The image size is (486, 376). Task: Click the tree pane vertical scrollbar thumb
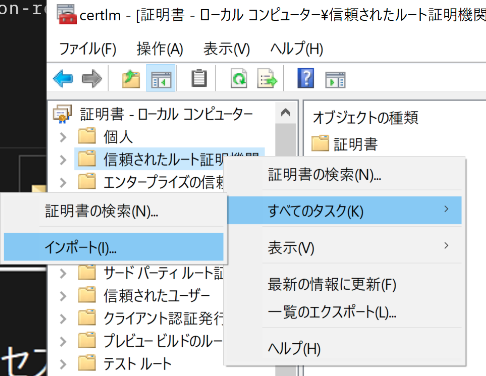pos(285,140)
